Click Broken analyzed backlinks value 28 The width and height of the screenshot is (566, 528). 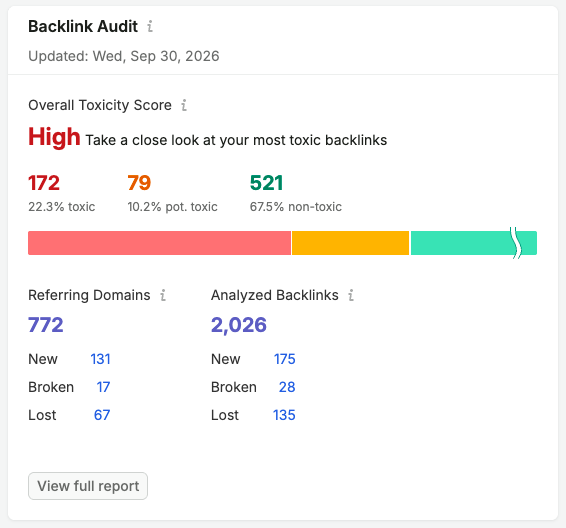[287, 387]
